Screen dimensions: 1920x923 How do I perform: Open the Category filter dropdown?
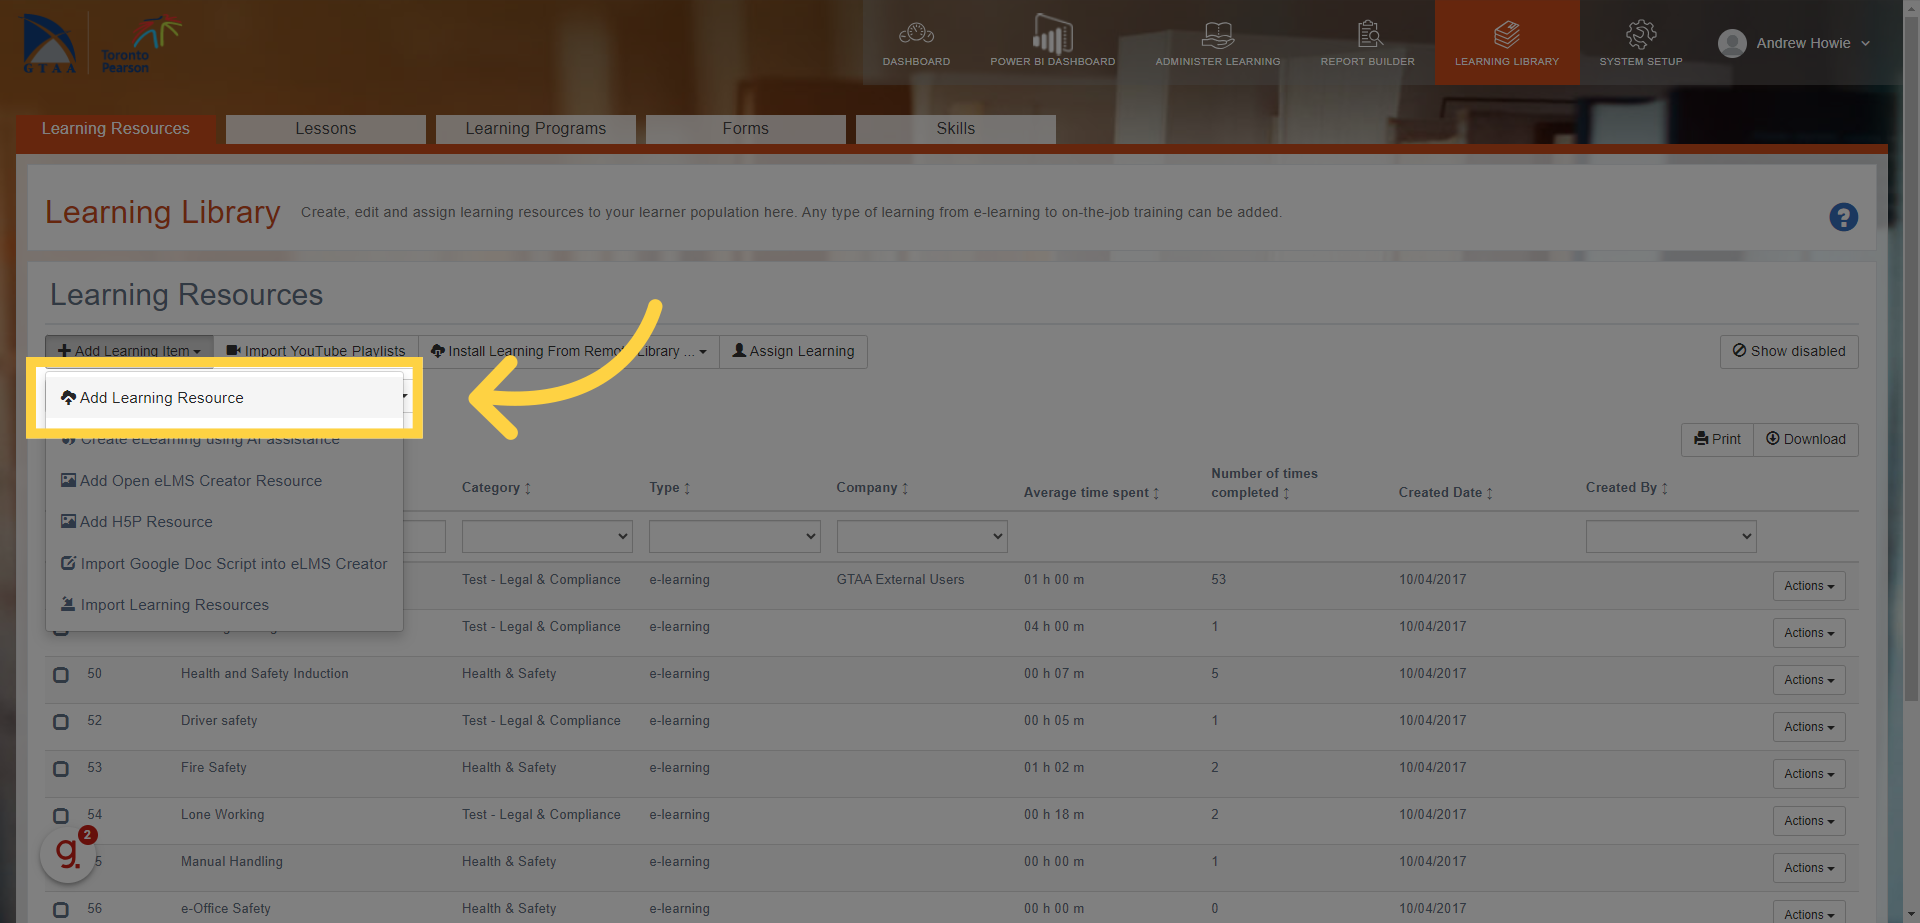[x=547, y=536]
